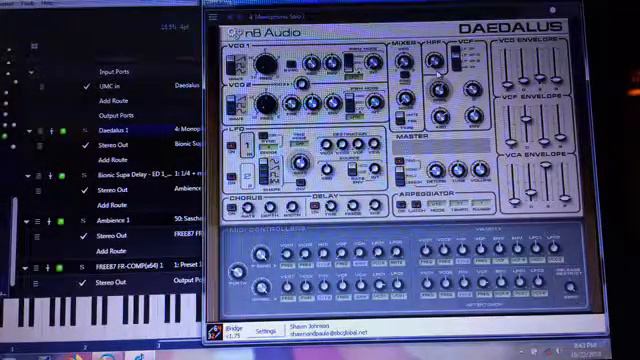Image resolution: width=640 pixels, height=360 pixels.
Task: Open the Daedalus 1 row menu icon
Action: coord(40,131)
